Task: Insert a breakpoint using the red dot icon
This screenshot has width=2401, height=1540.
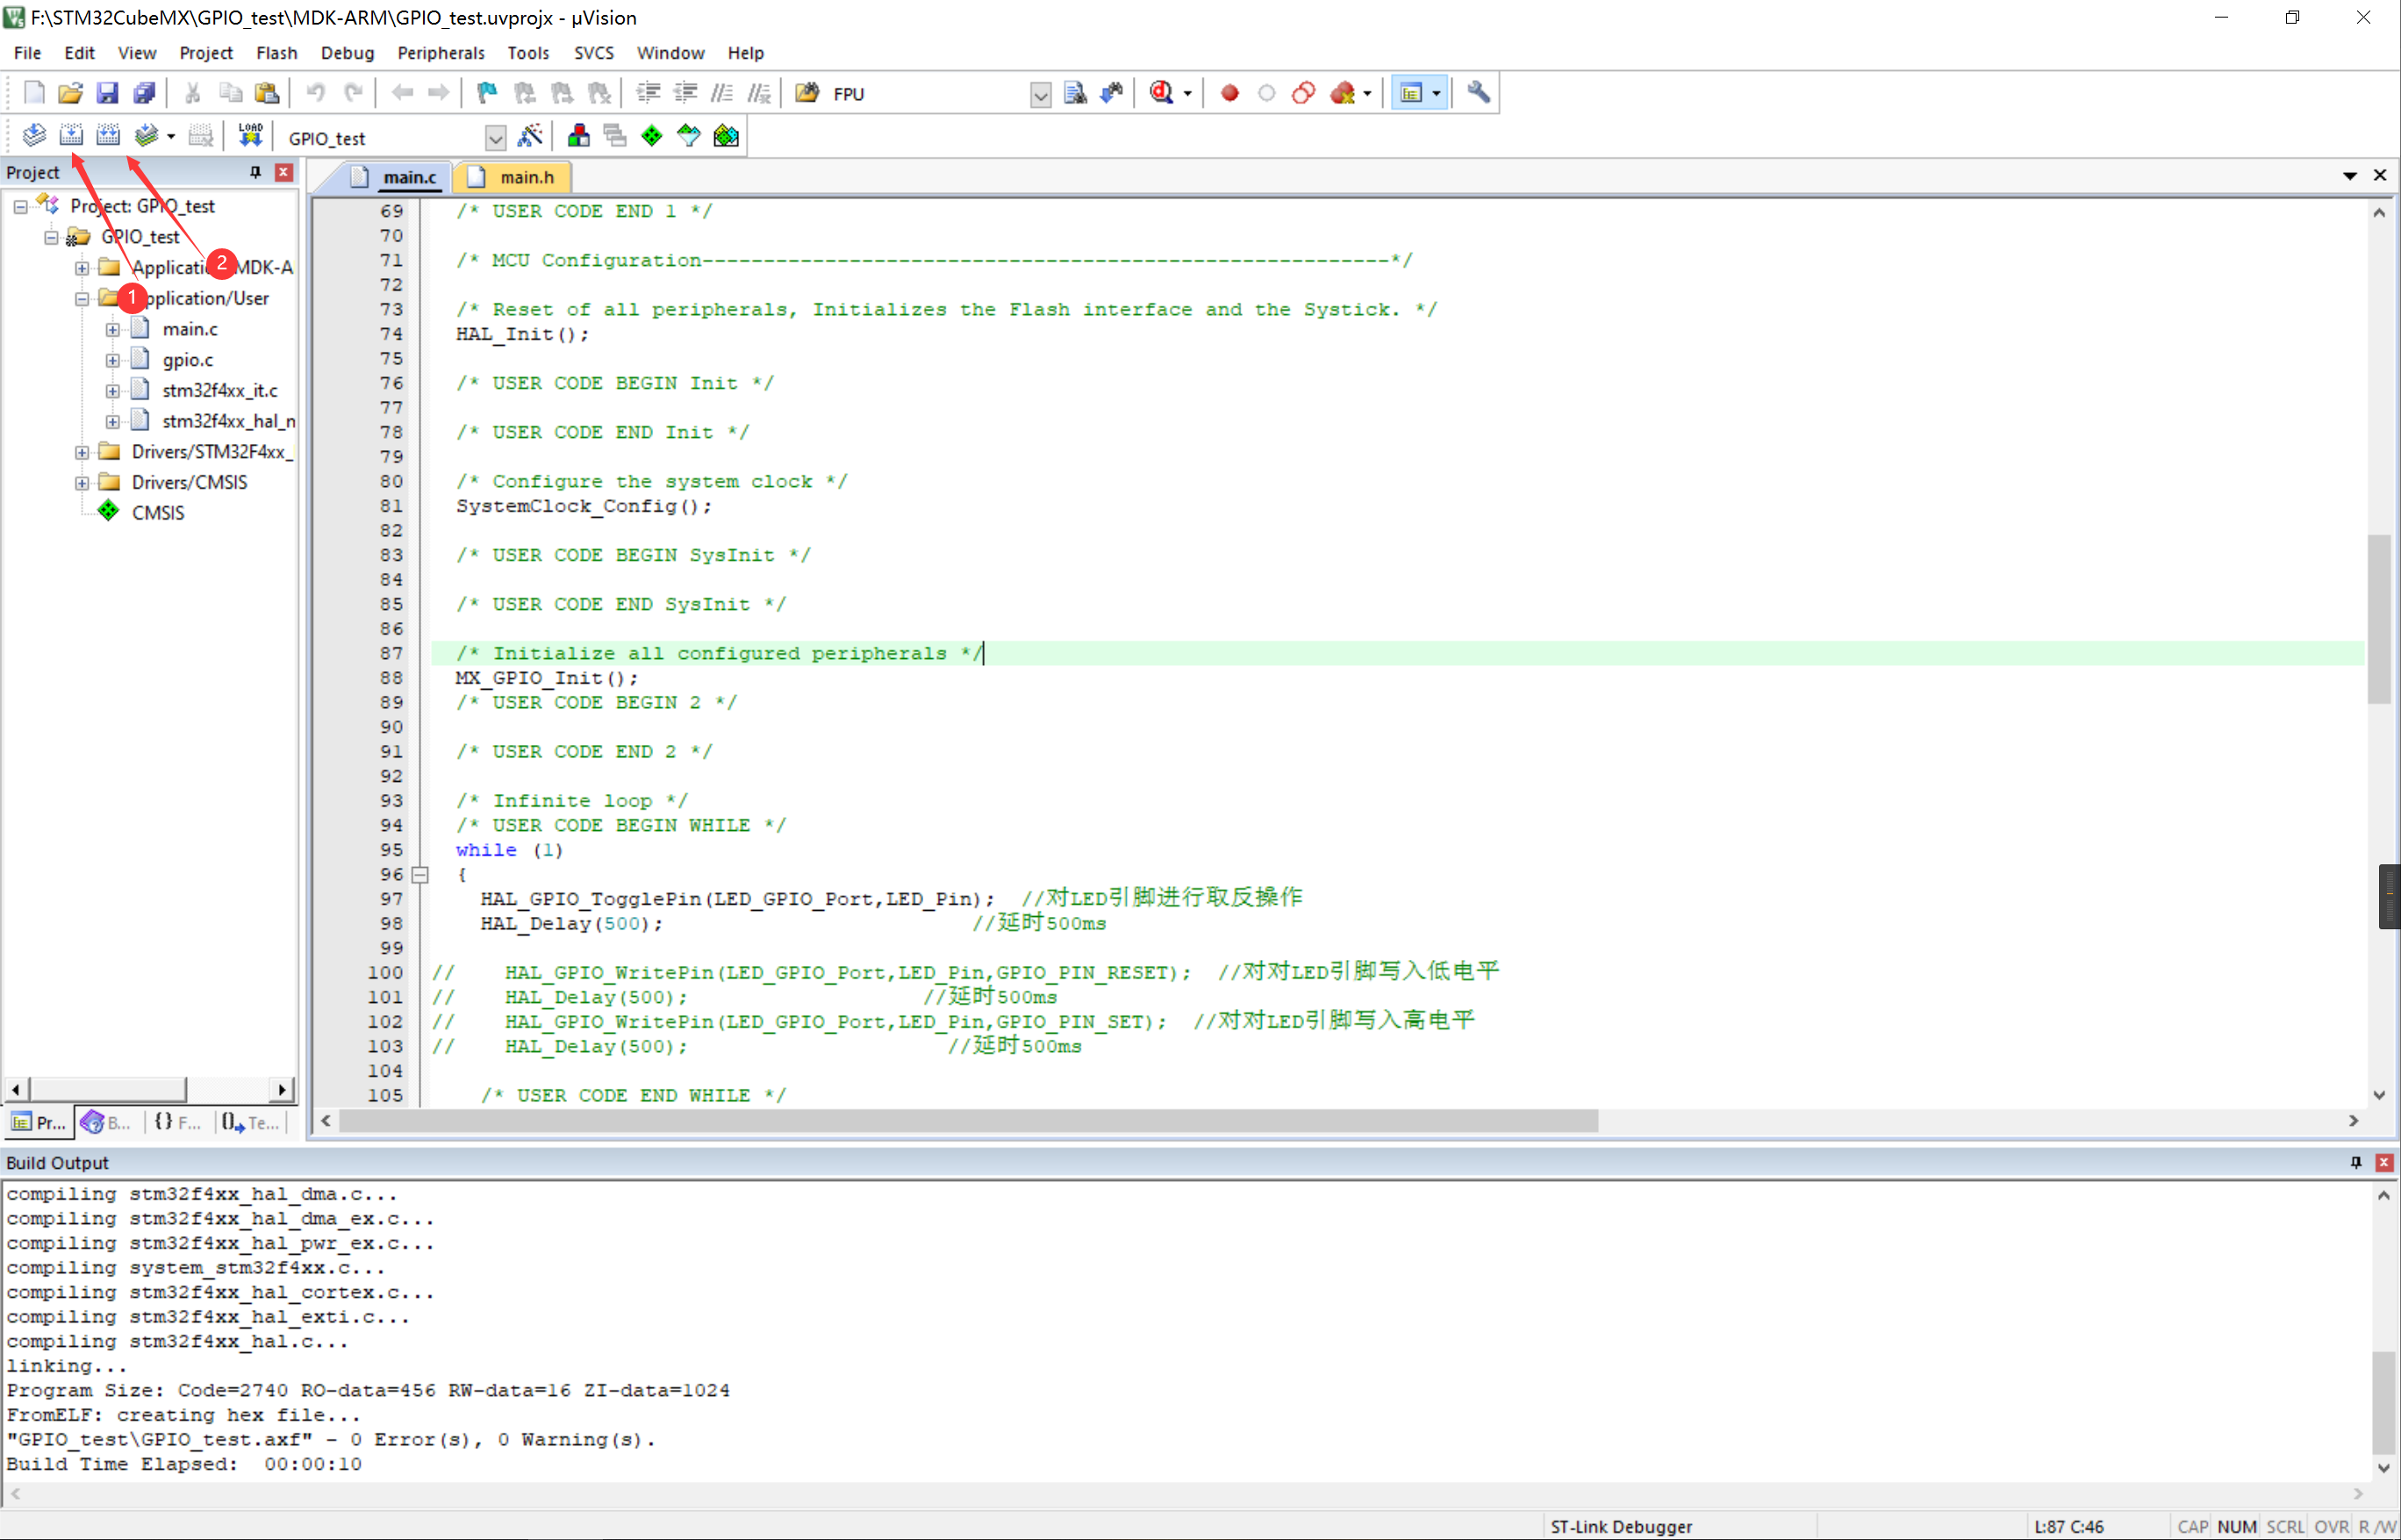Action: pos(1229,92)
